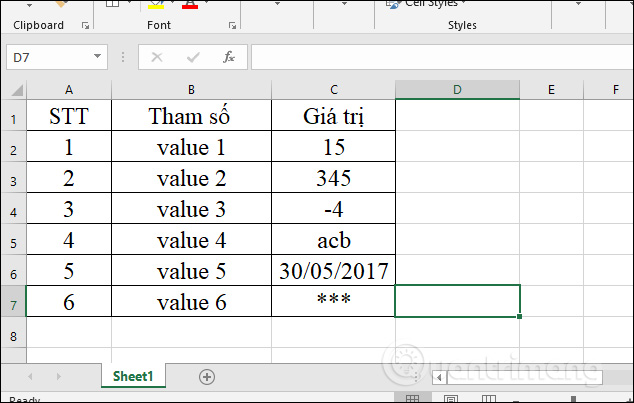634x403 pixels.
Task: Switch to Page Layout view icon
Action: 451,398
